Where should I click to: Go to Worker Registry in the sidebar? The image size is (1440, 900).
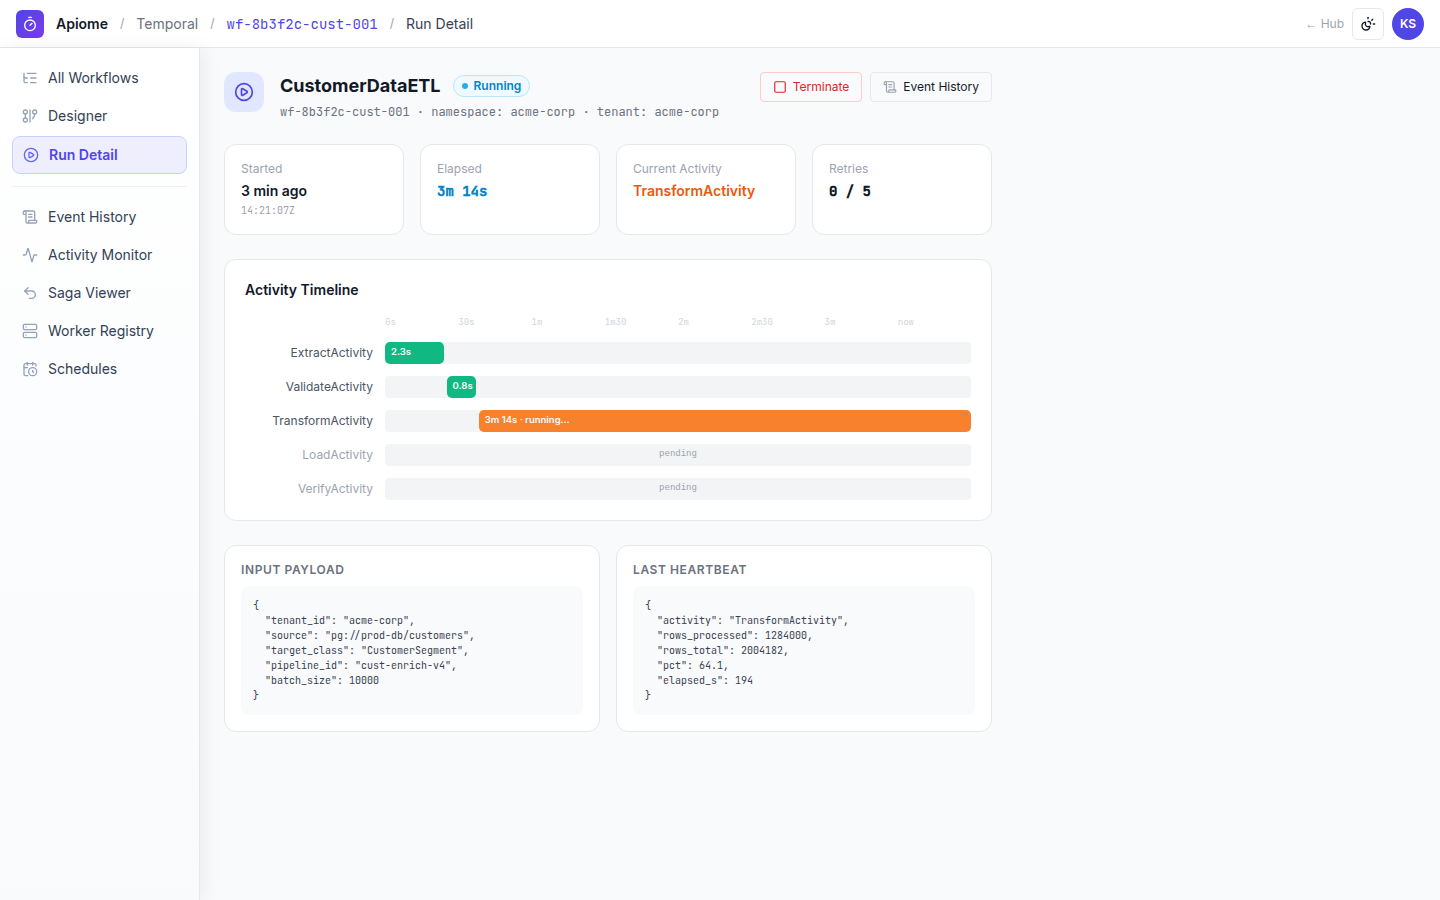(99, 331)
